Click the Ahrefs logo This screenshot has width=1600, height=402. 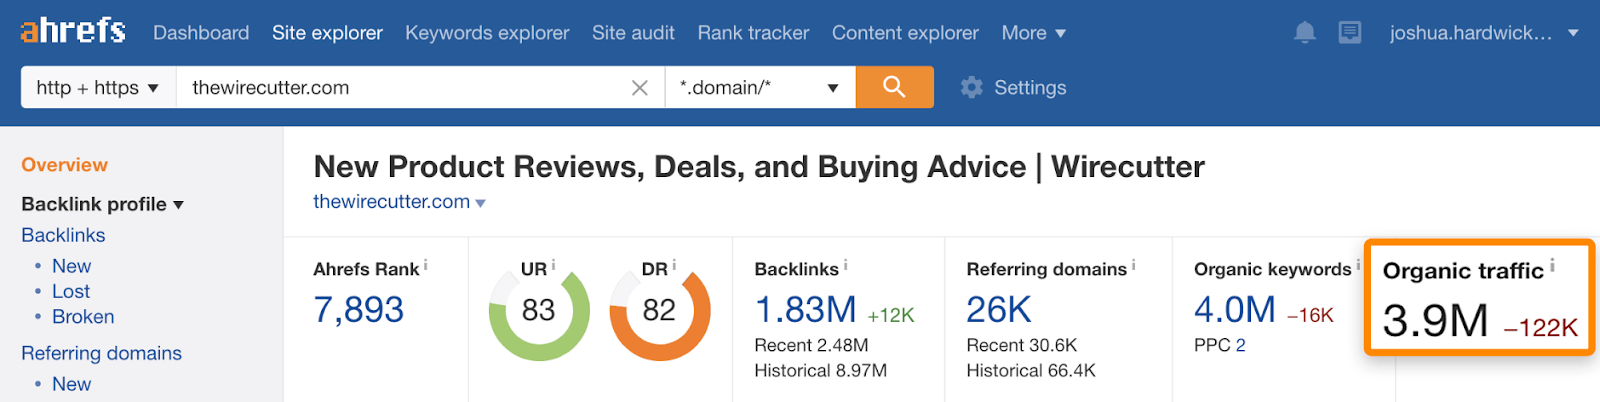[x=73, y=31]
